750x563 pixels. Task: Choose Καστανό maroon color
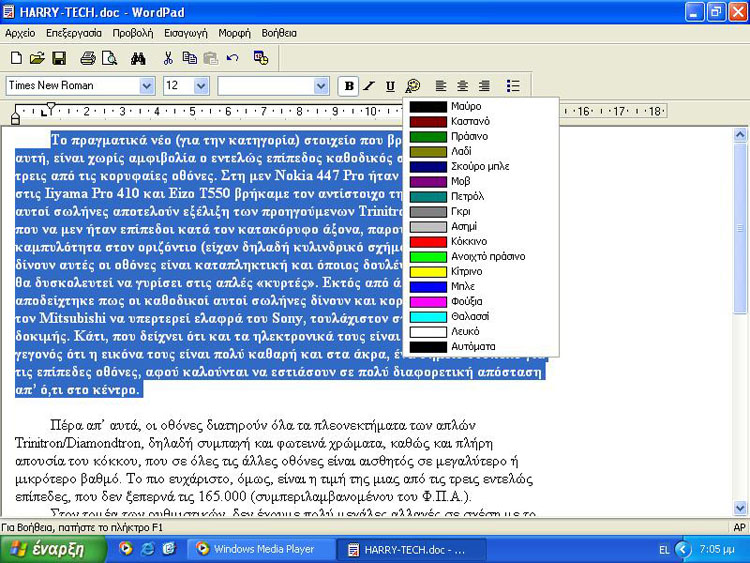click(x=481, y=121)
